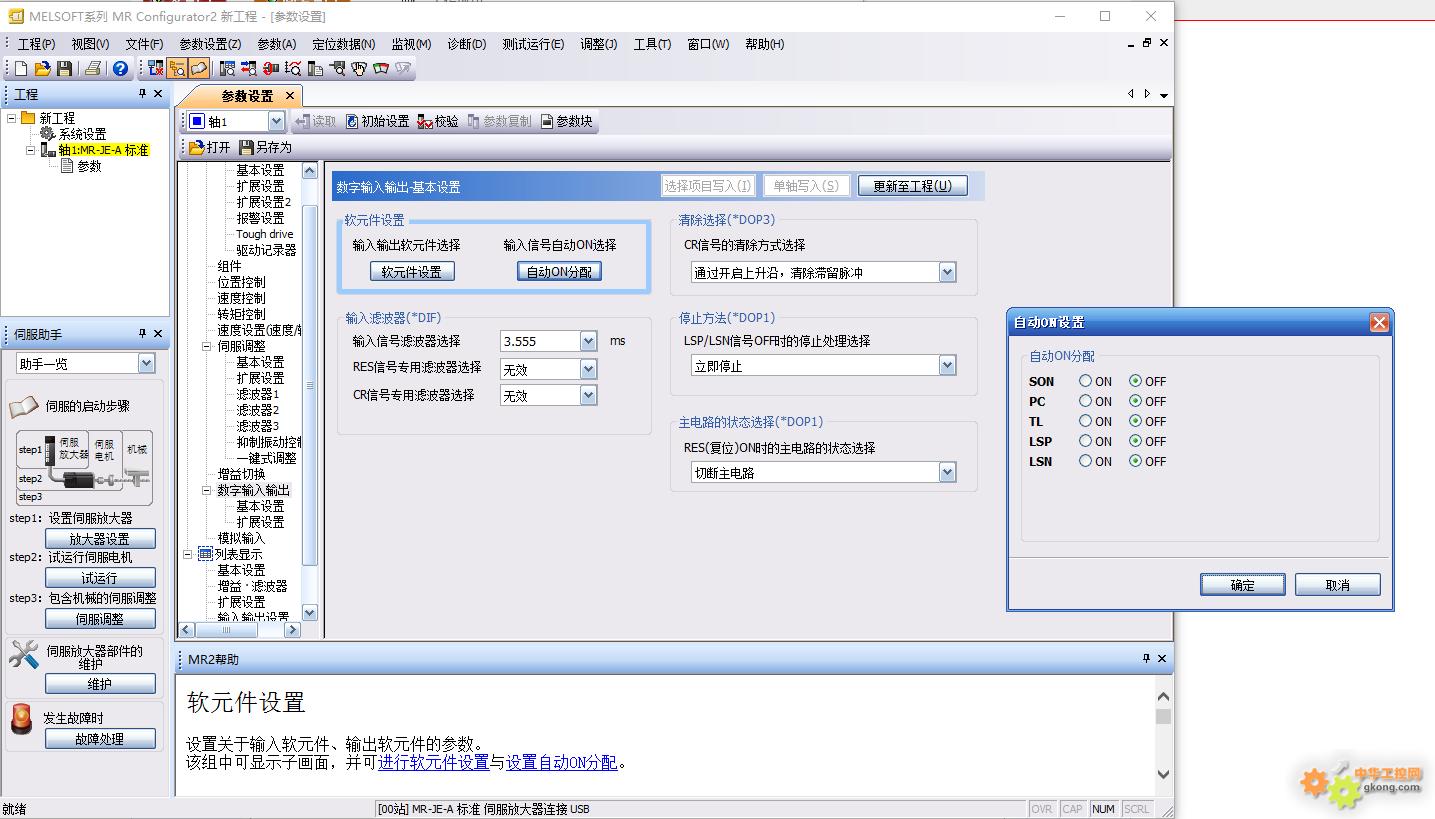Set SON to ON

click(1086, 381)
